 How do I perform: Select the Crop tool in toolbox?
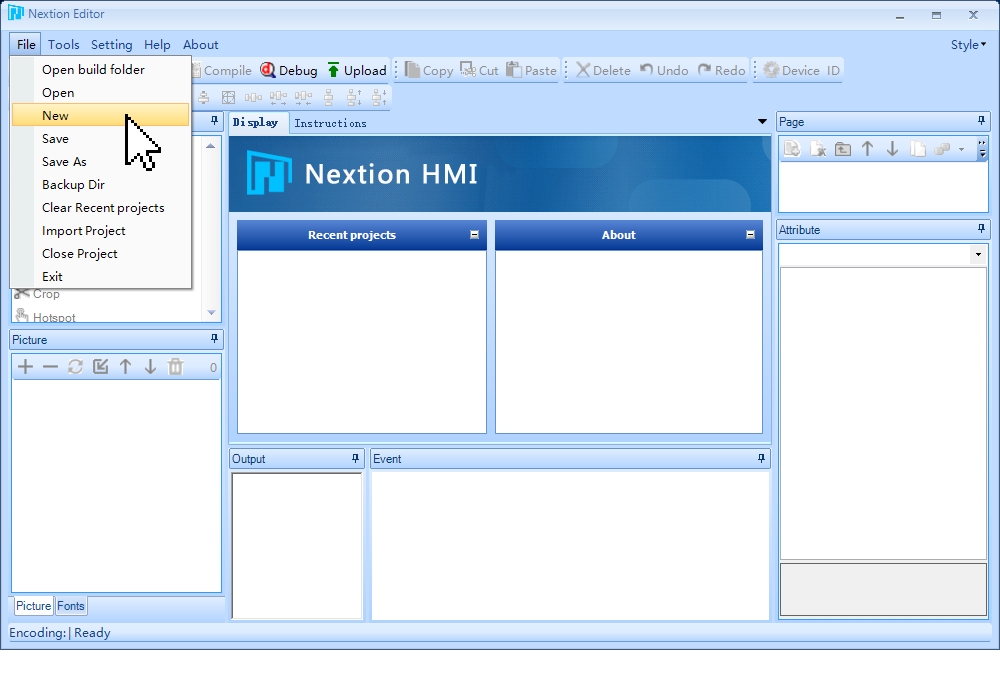38,294
